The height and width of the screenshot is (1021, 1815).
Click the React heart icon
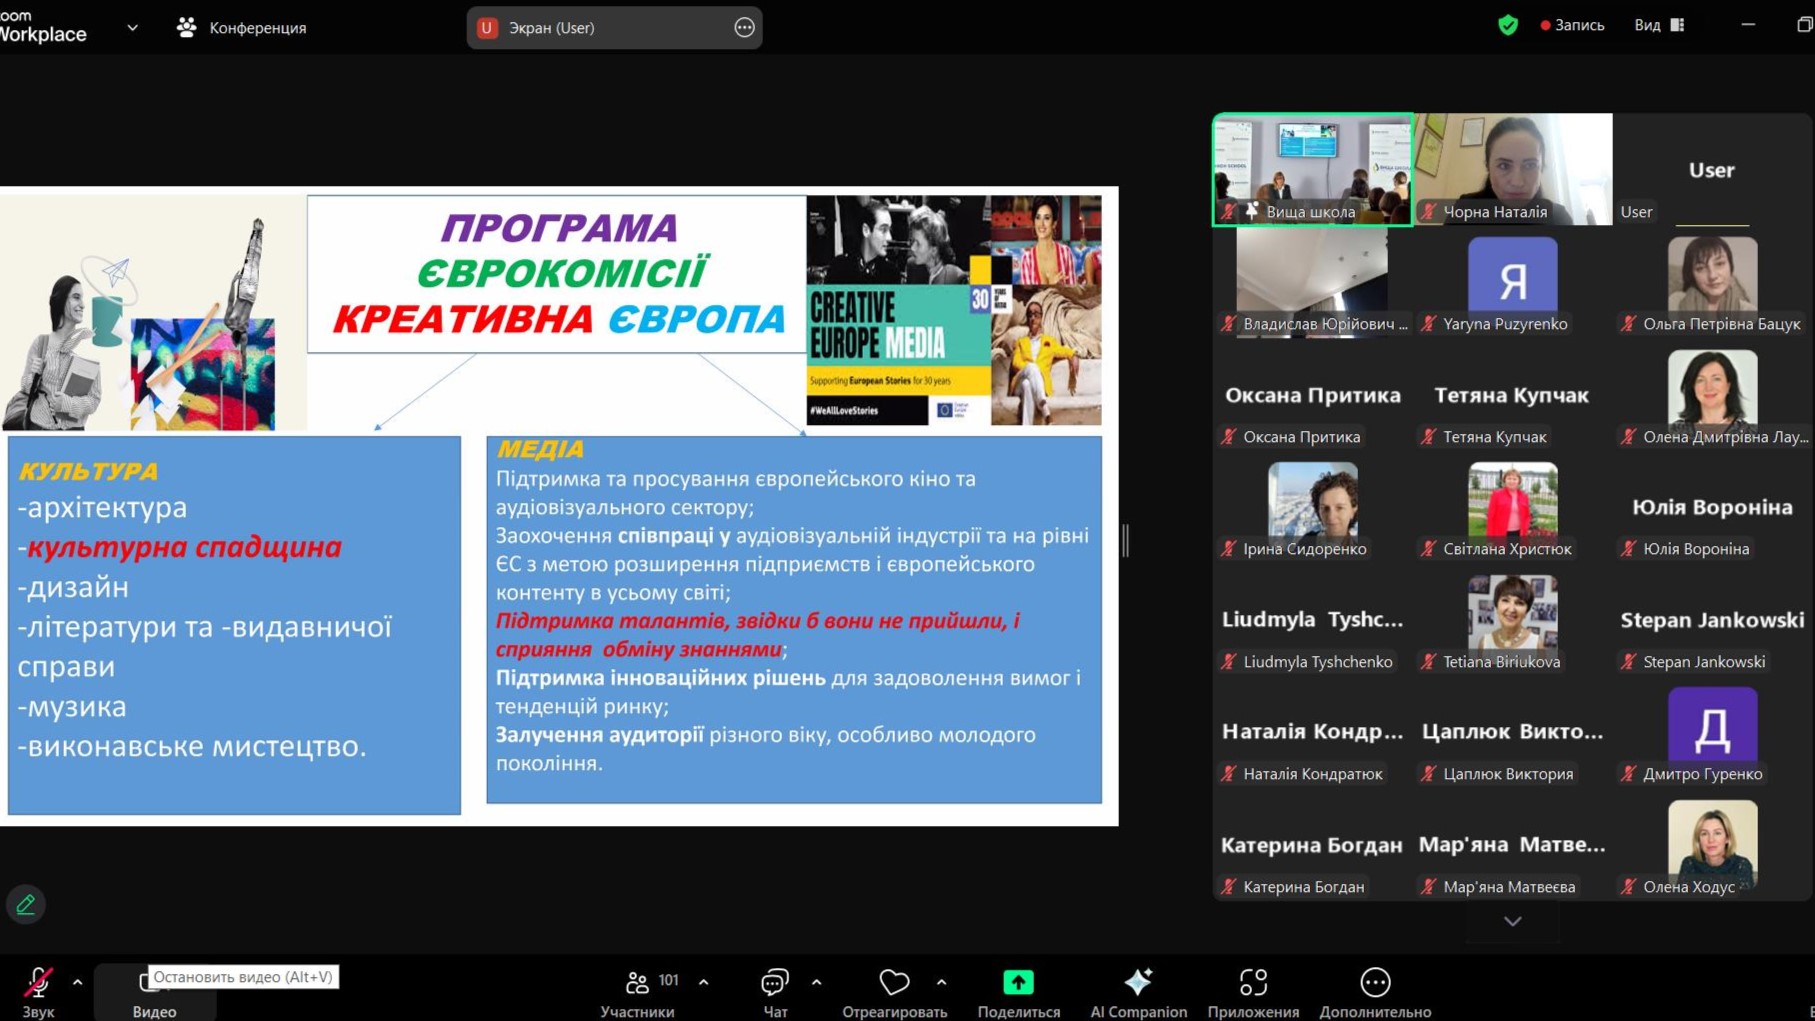[x=894, y=983]
